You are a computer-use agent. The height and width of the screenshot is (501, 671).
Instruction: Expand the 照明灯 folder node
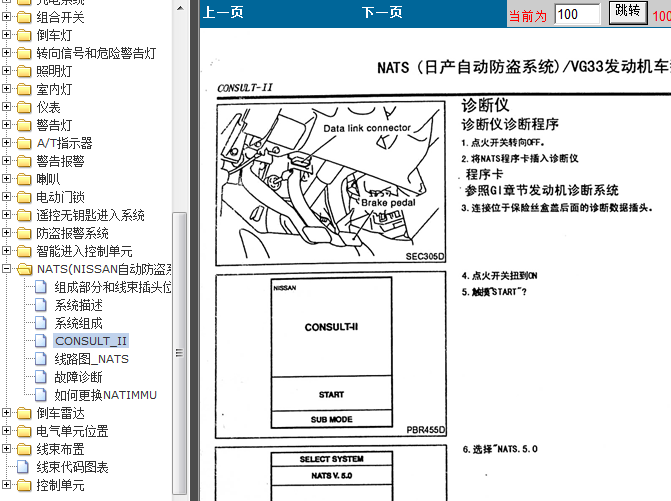6,71
